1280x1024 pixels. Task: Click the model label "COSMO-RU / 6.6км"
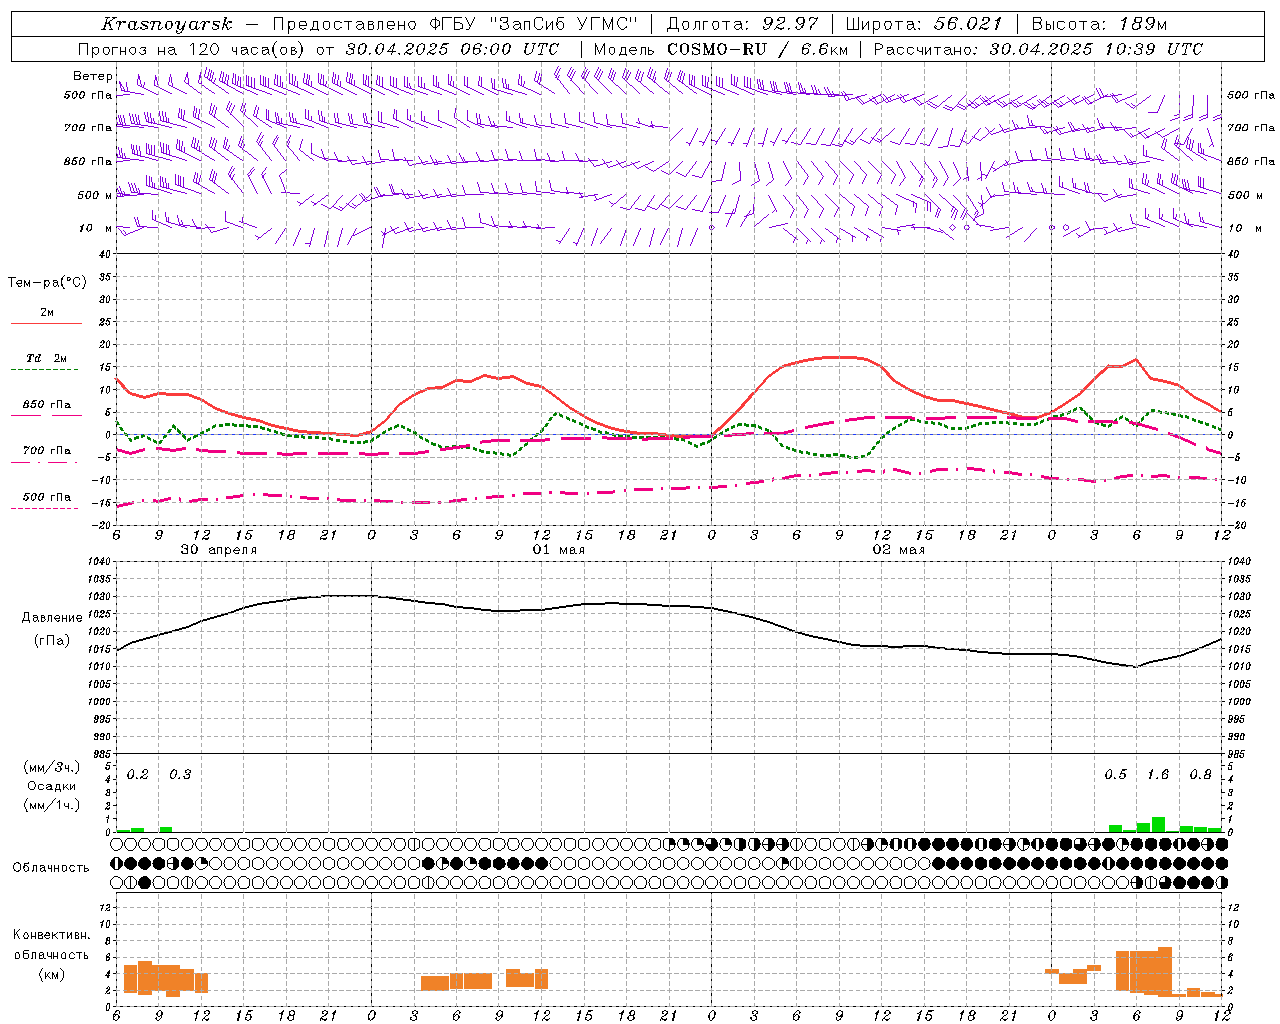(758, 49)
